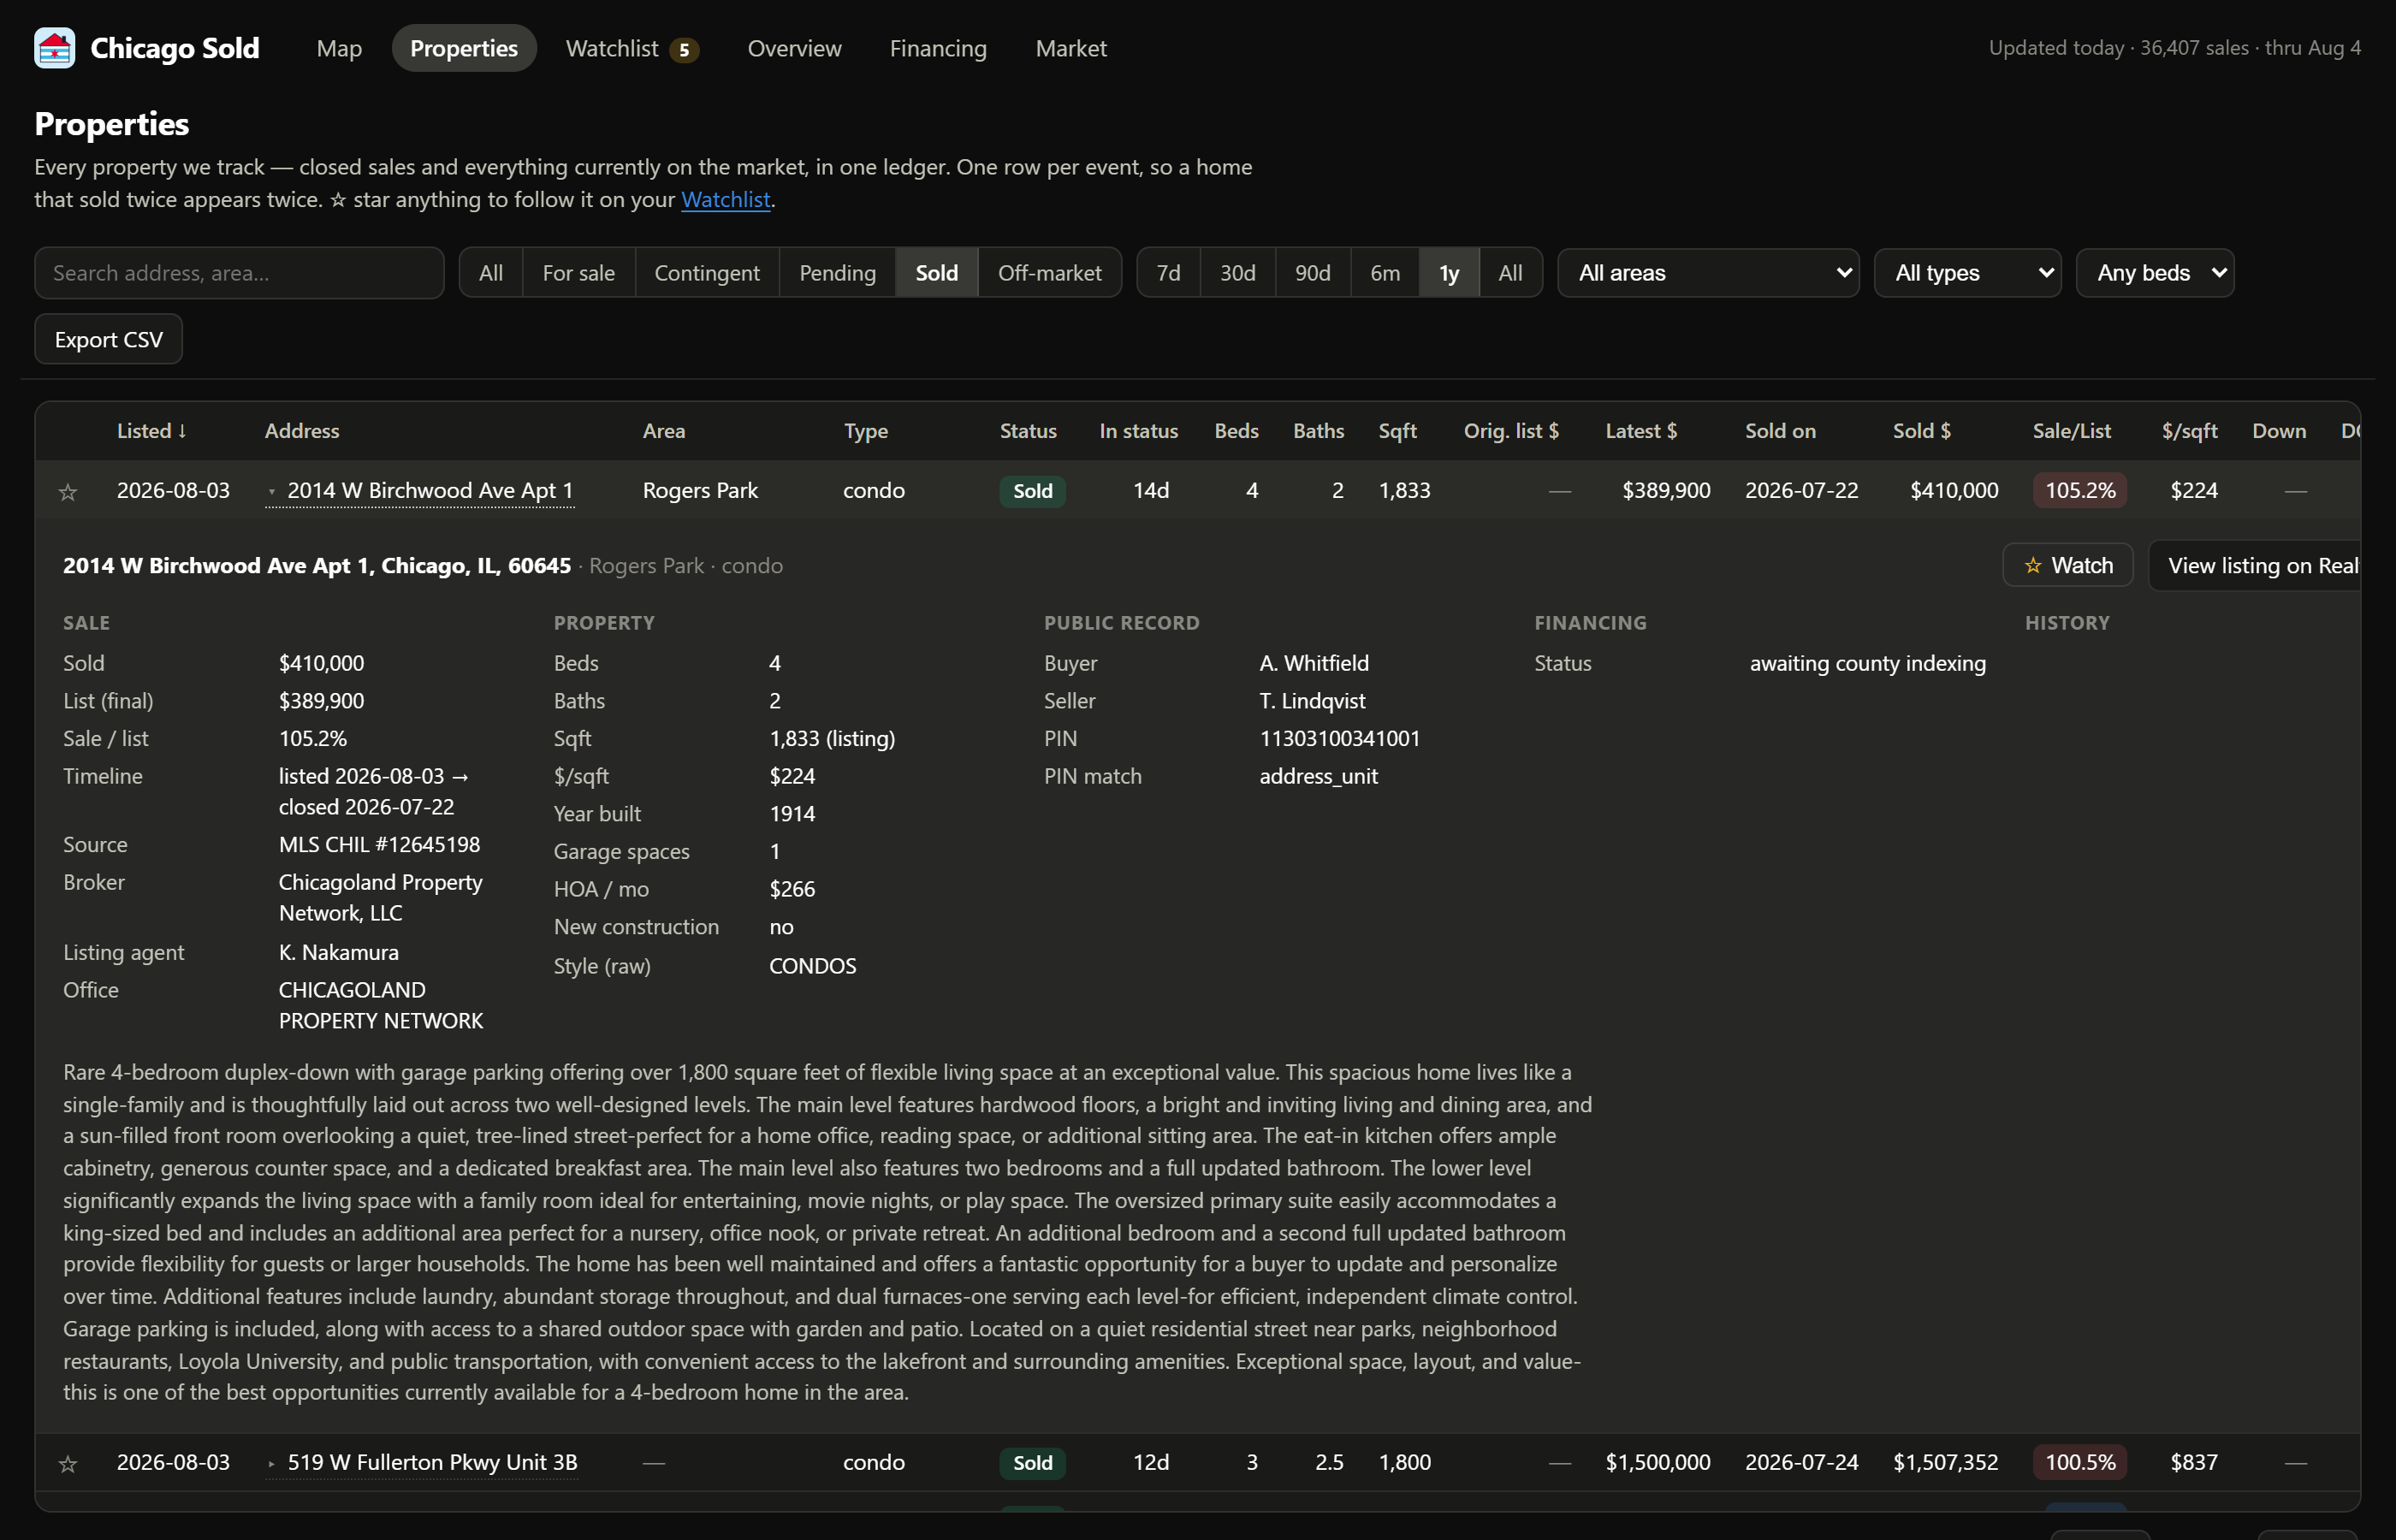Switch to the Overview tab
The image size is (2396, 1540).
[x=794, y=48]
